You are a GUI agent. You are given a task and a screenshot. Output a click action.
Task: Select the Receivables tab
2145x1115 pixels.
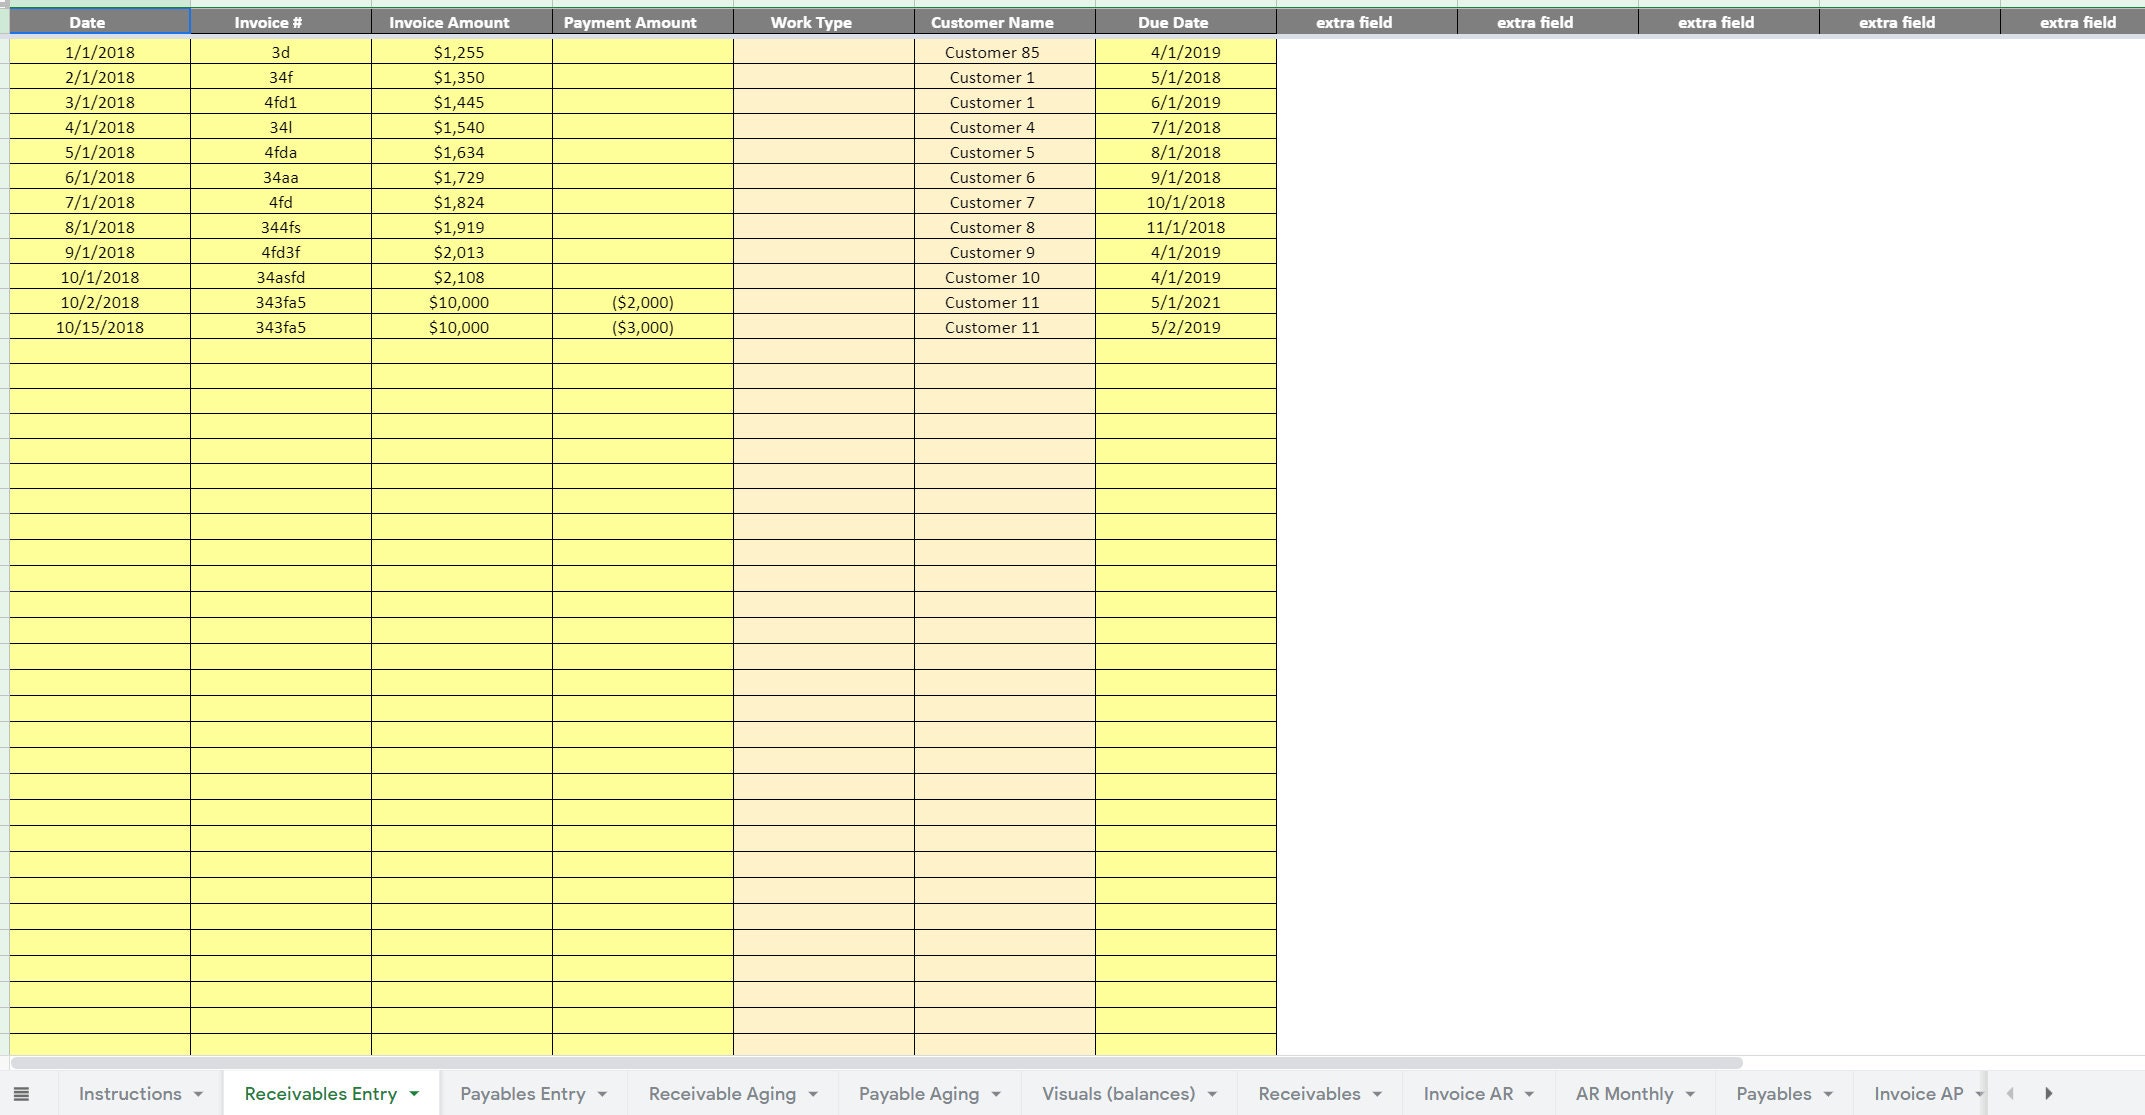tap(1310, 1094)
